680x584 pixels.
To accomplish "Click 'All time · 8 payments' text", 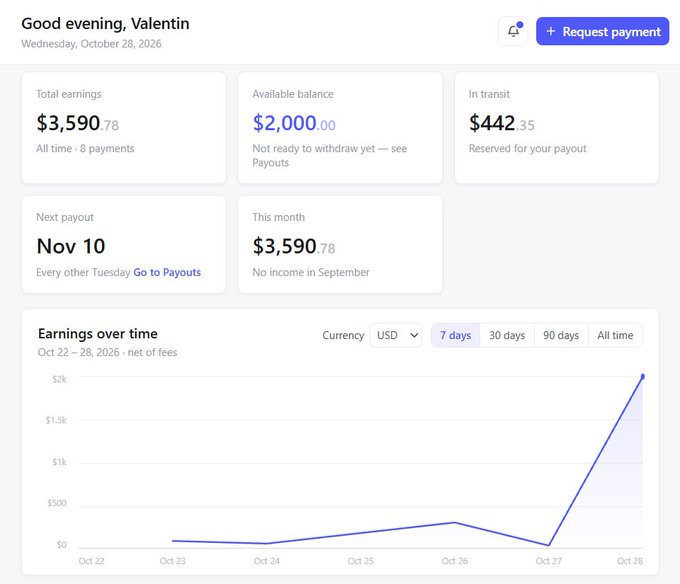I will [85, 149].
